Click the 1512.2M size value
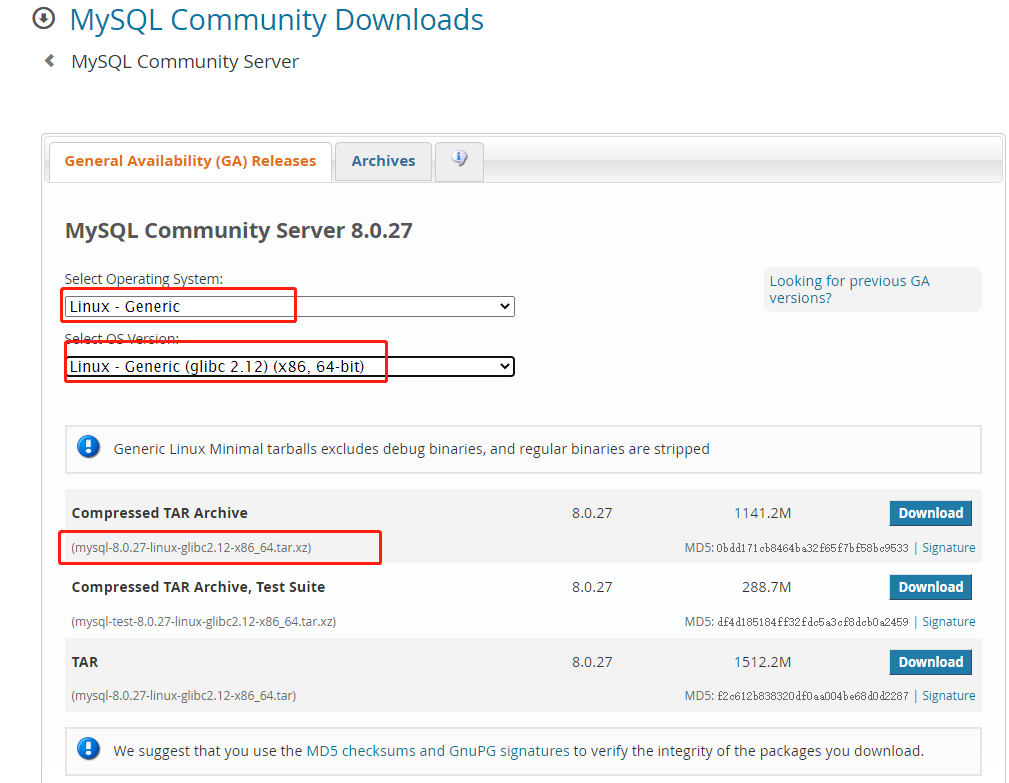 (763, 662)
